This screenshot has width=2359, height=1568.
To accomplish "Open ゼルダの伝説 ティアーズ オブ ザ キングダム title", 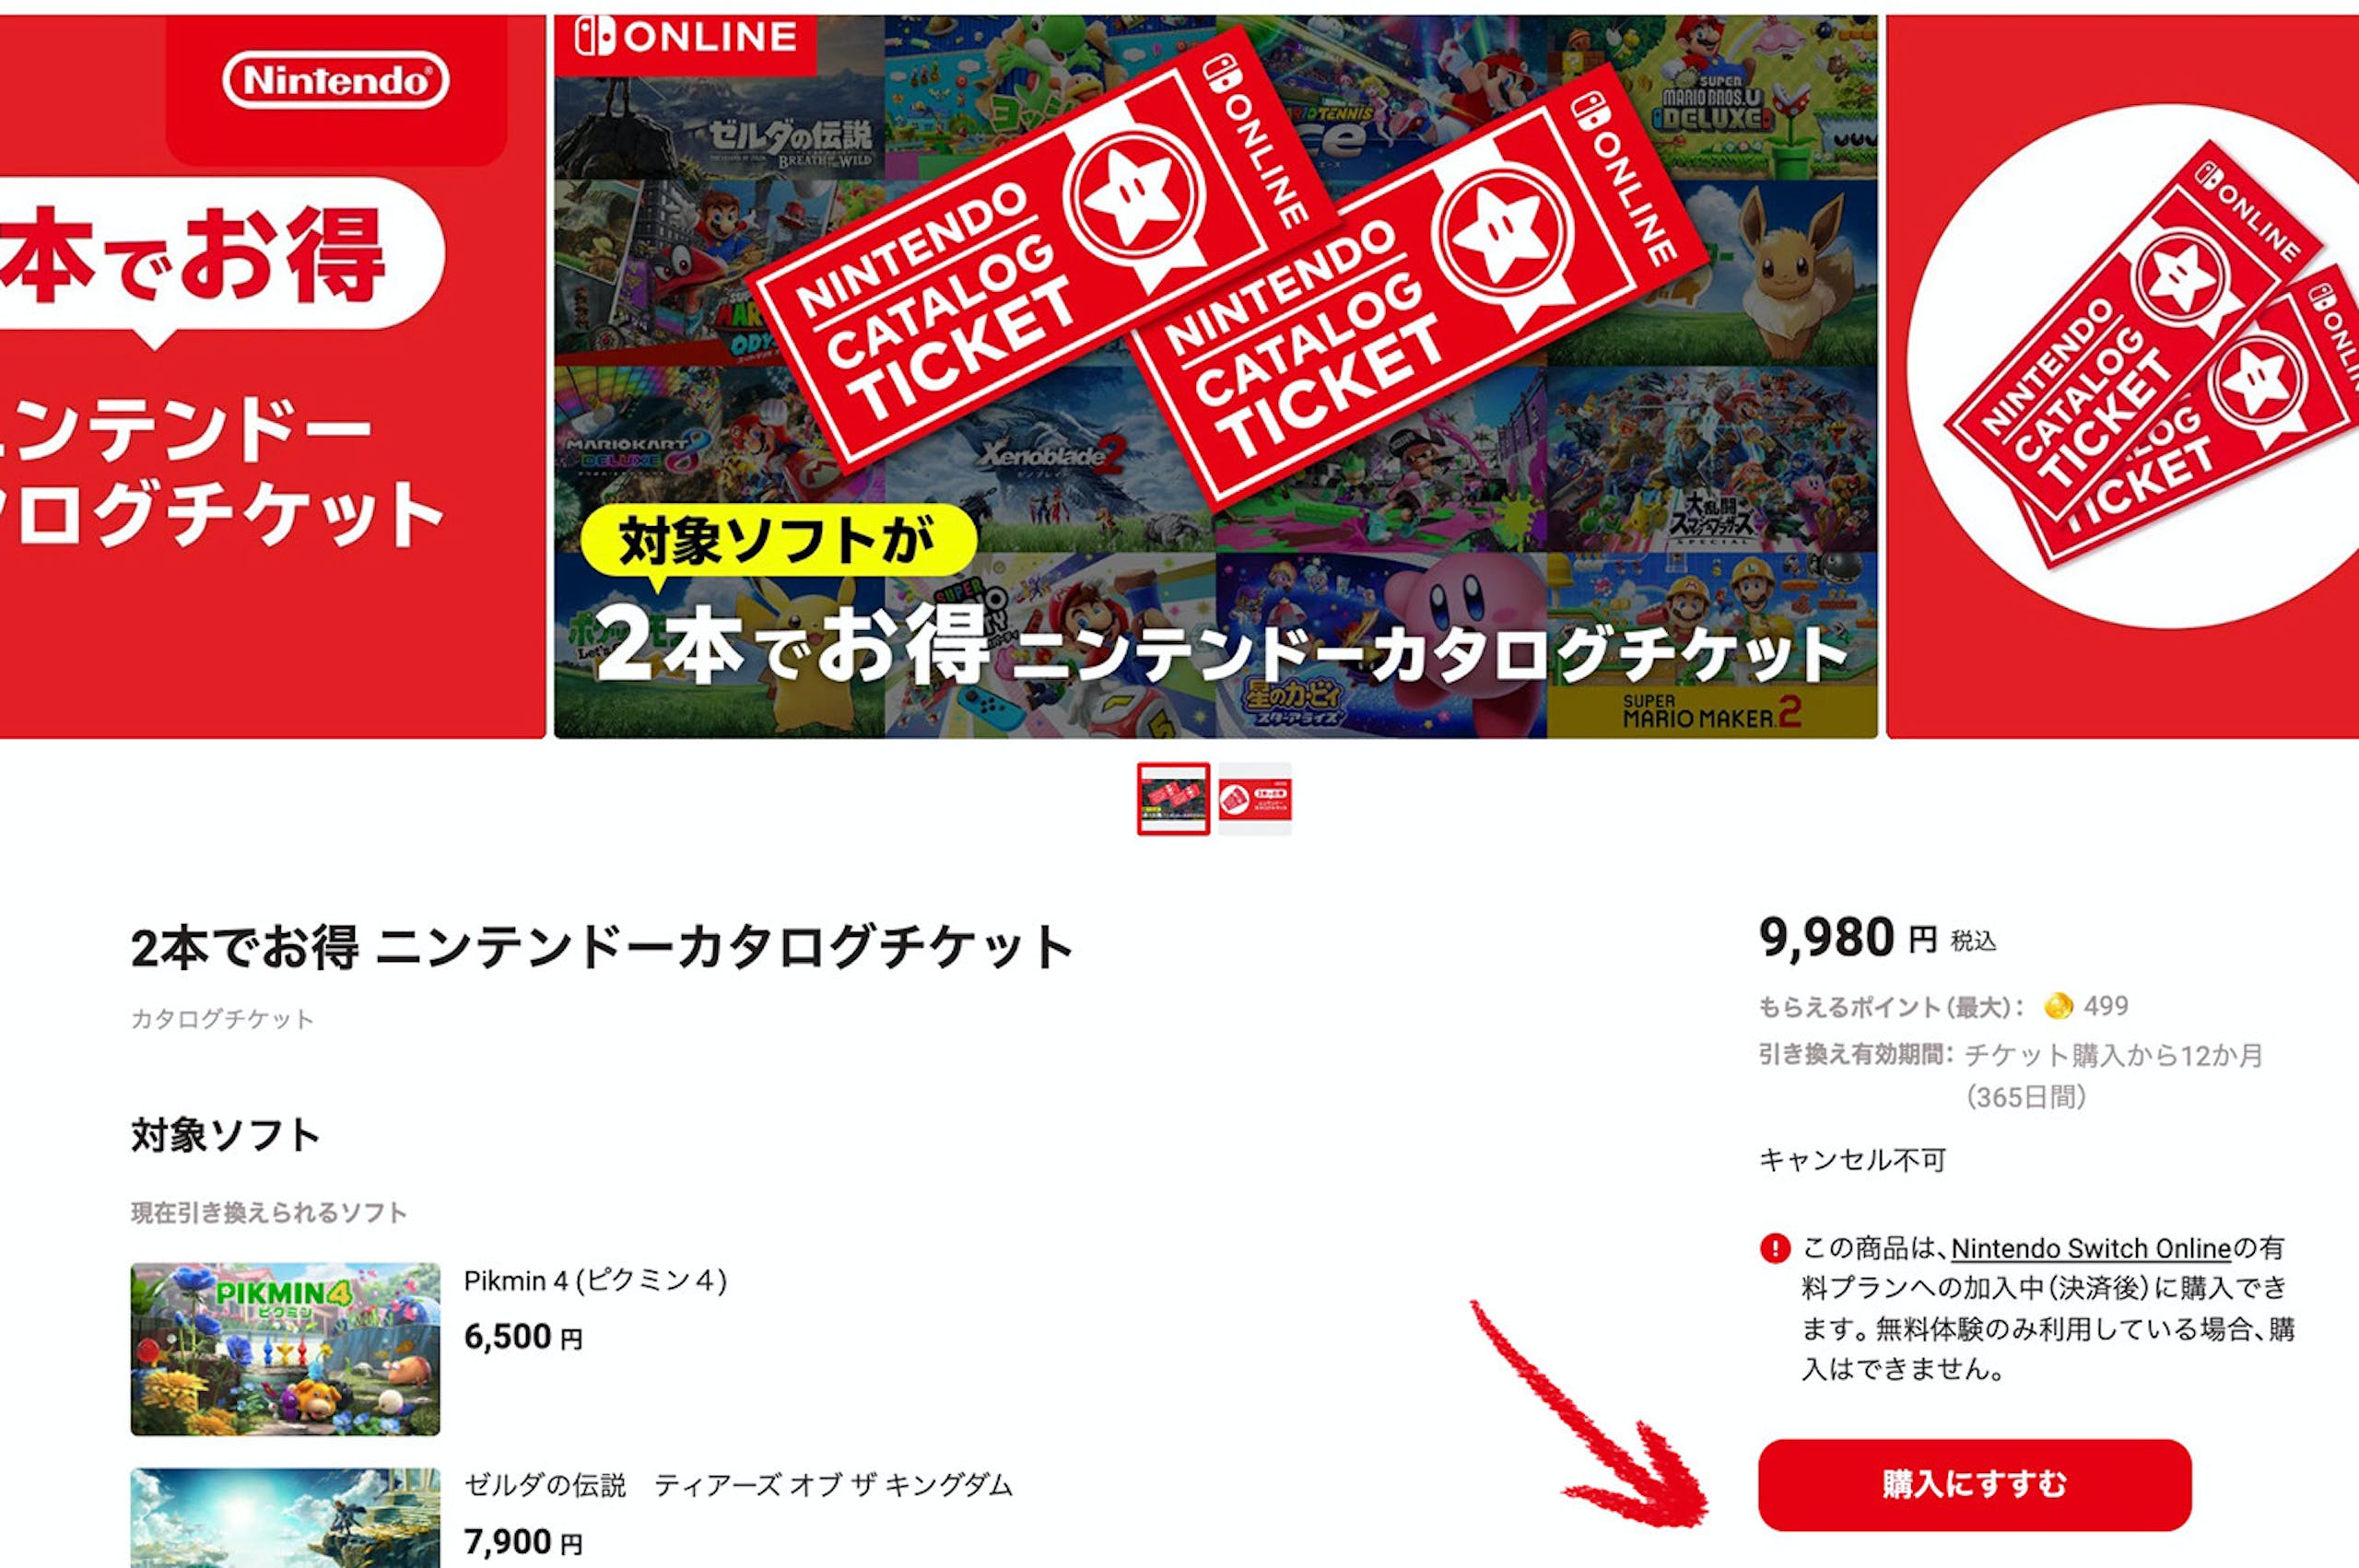I will (x=738, y=1485).
